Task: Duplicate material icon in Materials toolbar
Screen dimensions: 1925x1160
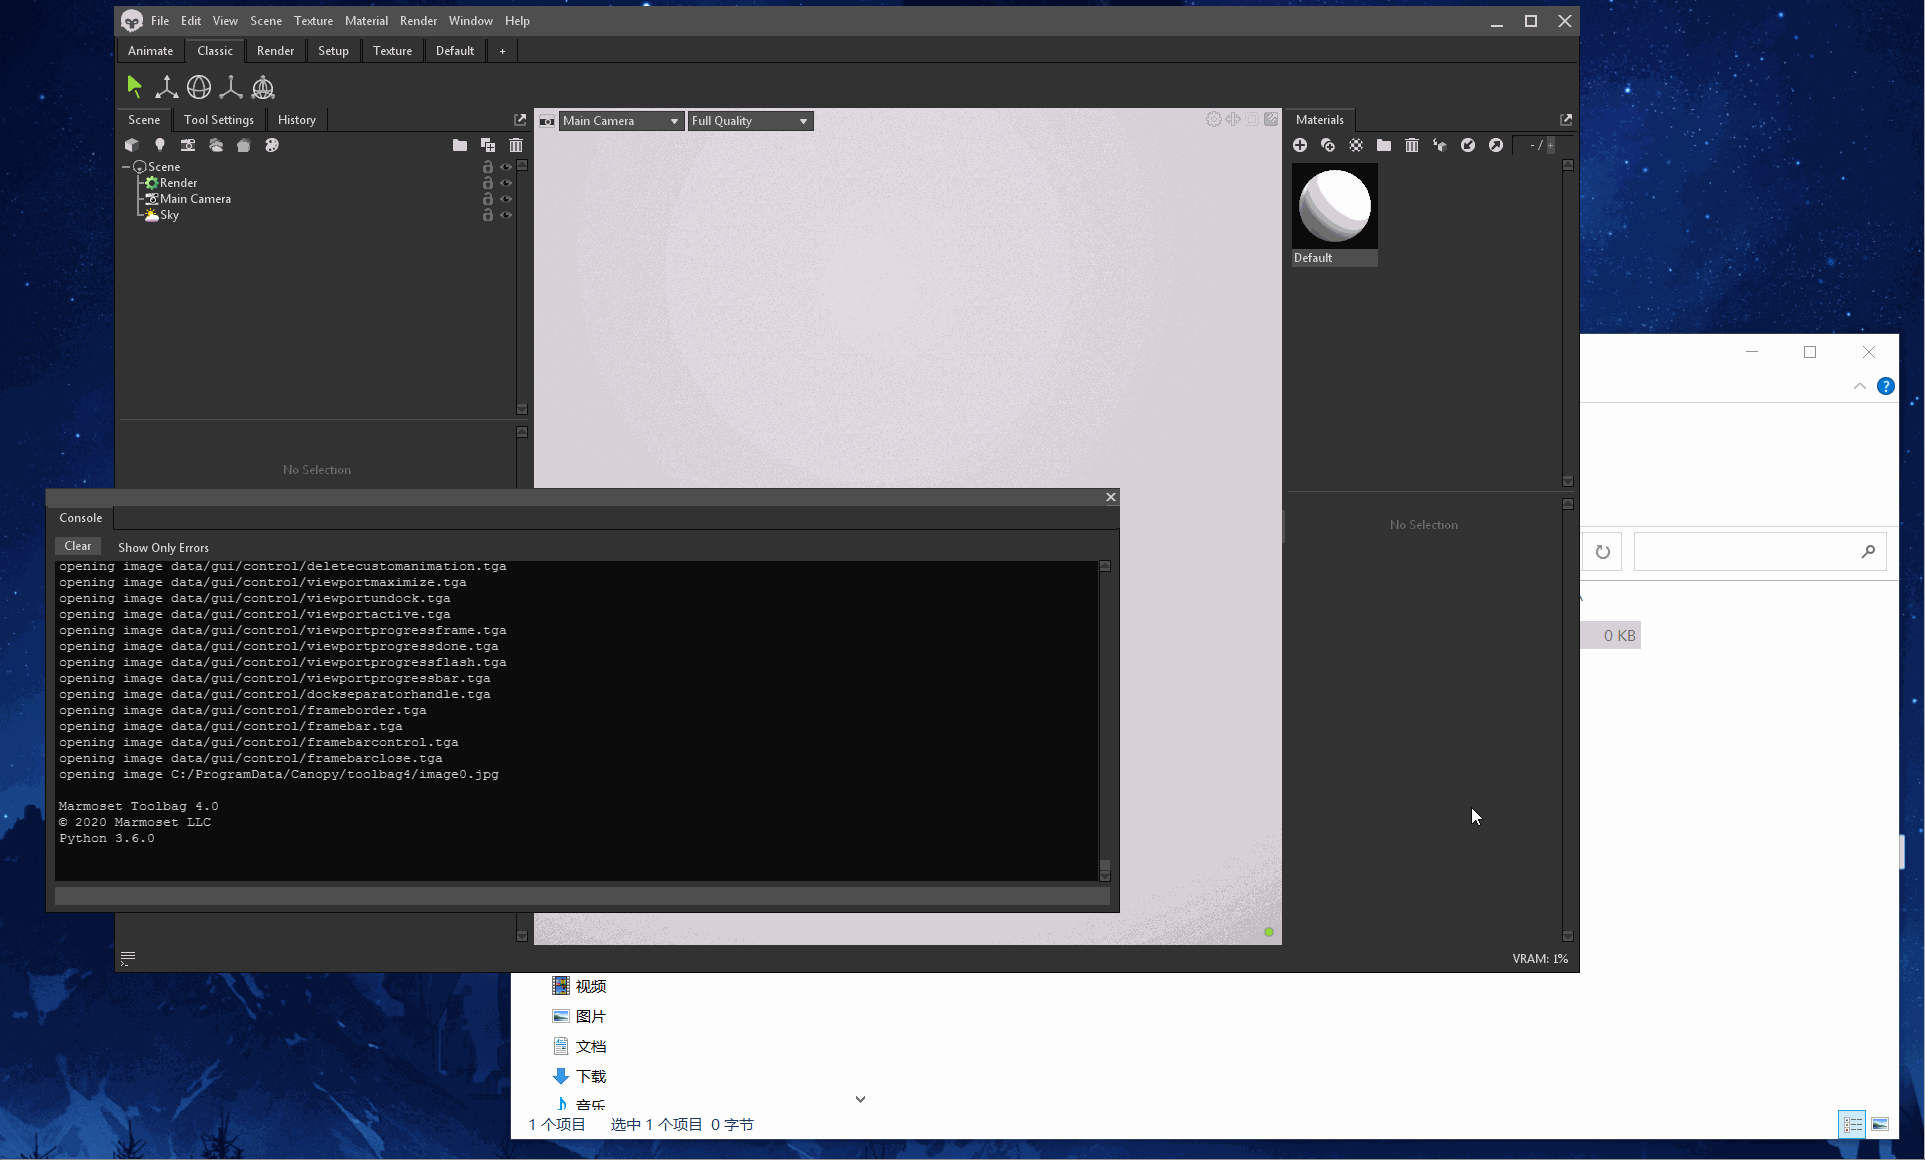Action: [1328, 145]
